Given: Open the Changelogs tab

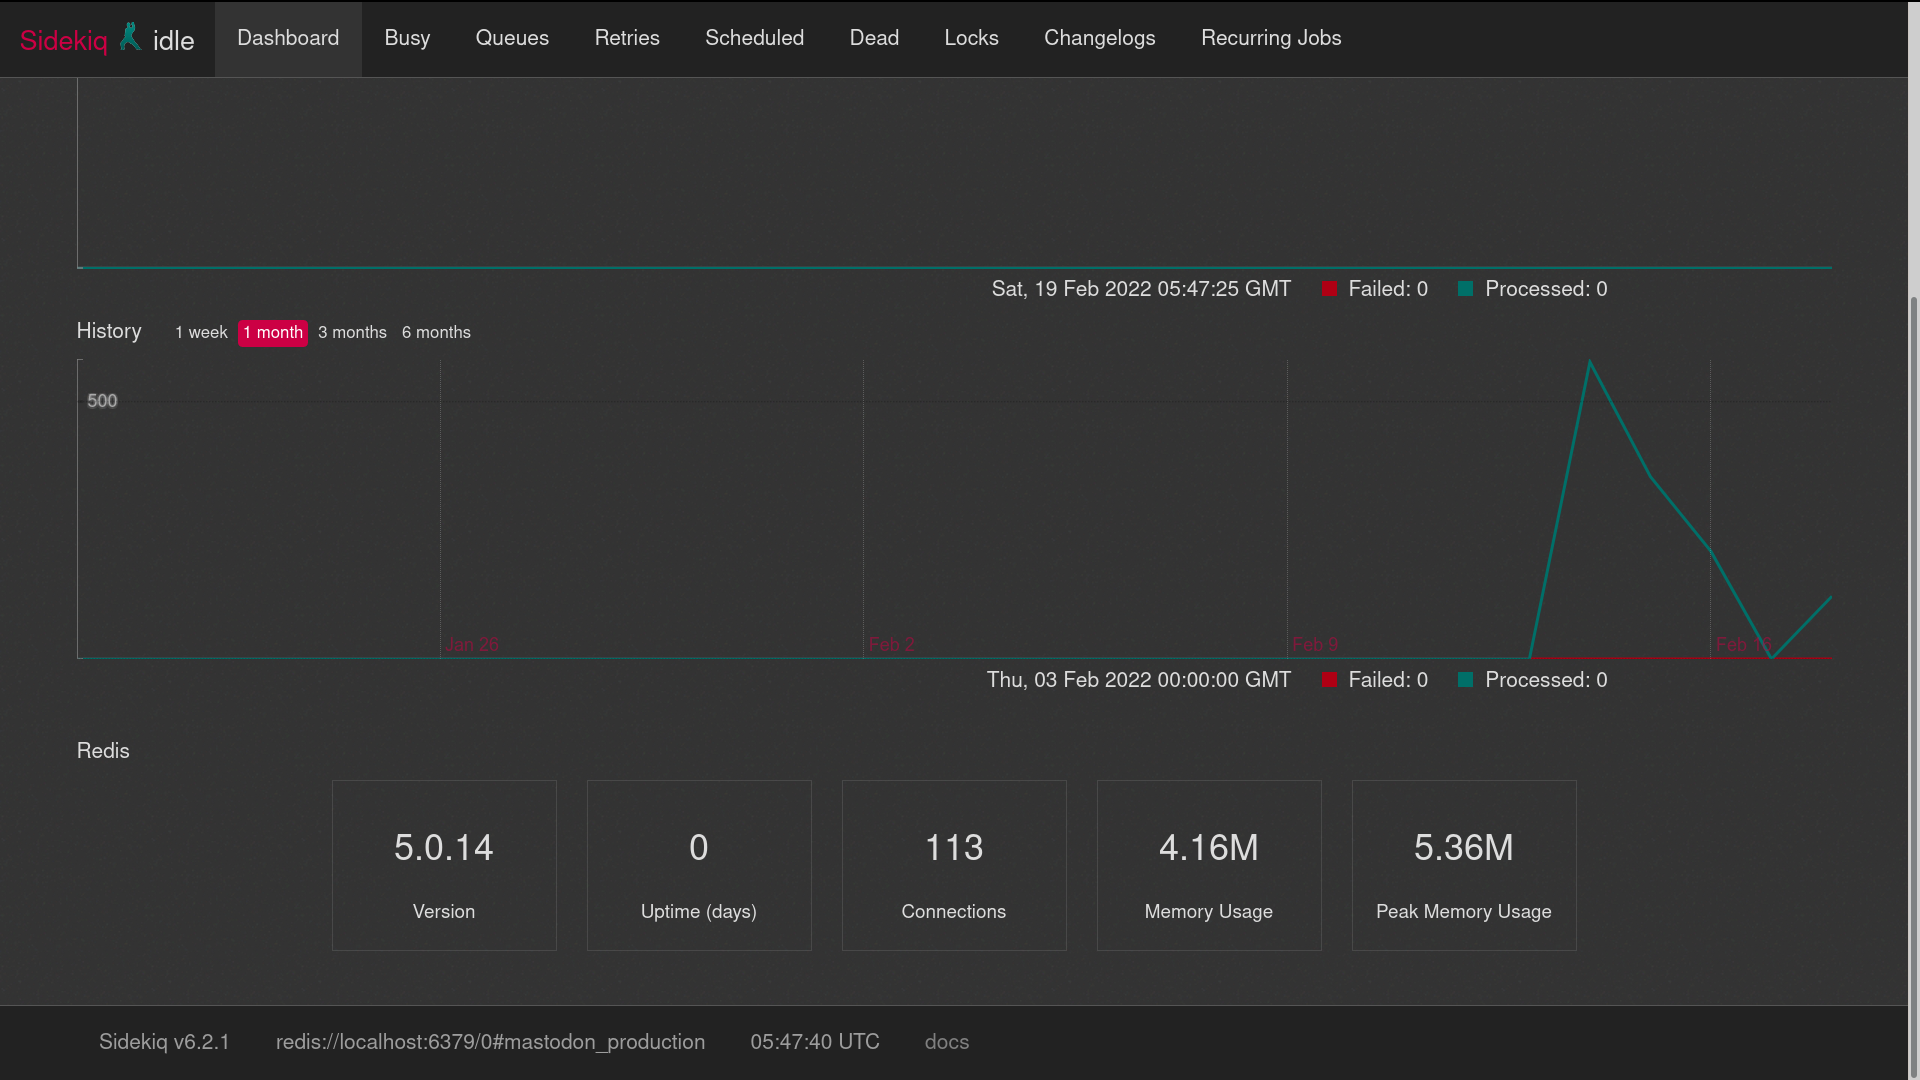Looking at the screenshot, I should click(1099, 38).
